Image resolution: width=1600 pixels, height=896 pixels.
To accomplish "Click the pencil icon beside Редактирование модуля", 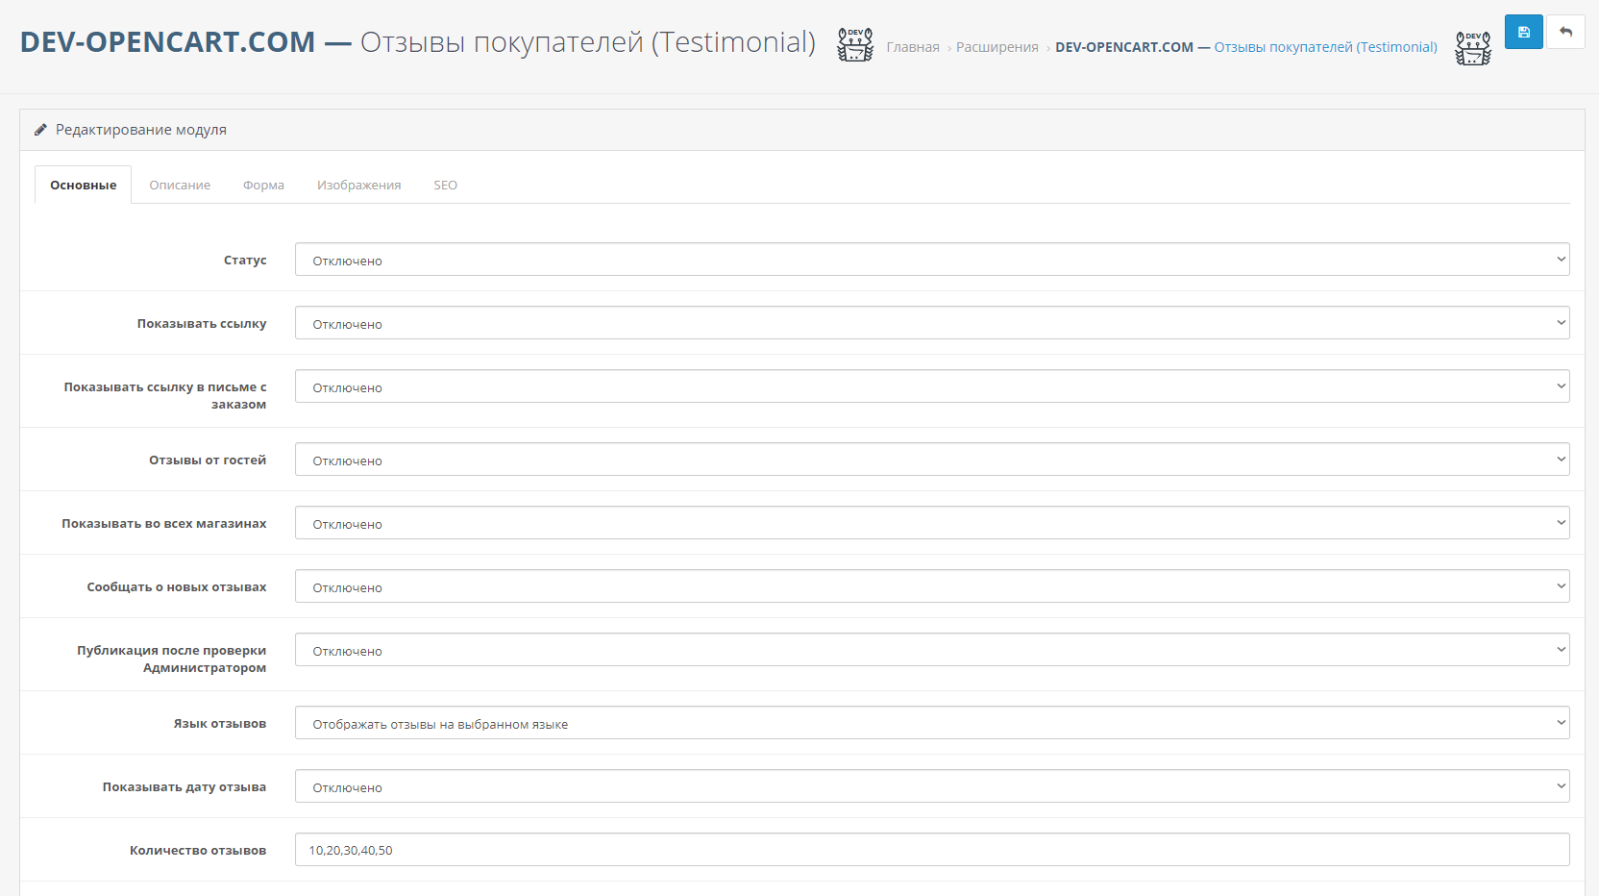I will tap(41, 130).
